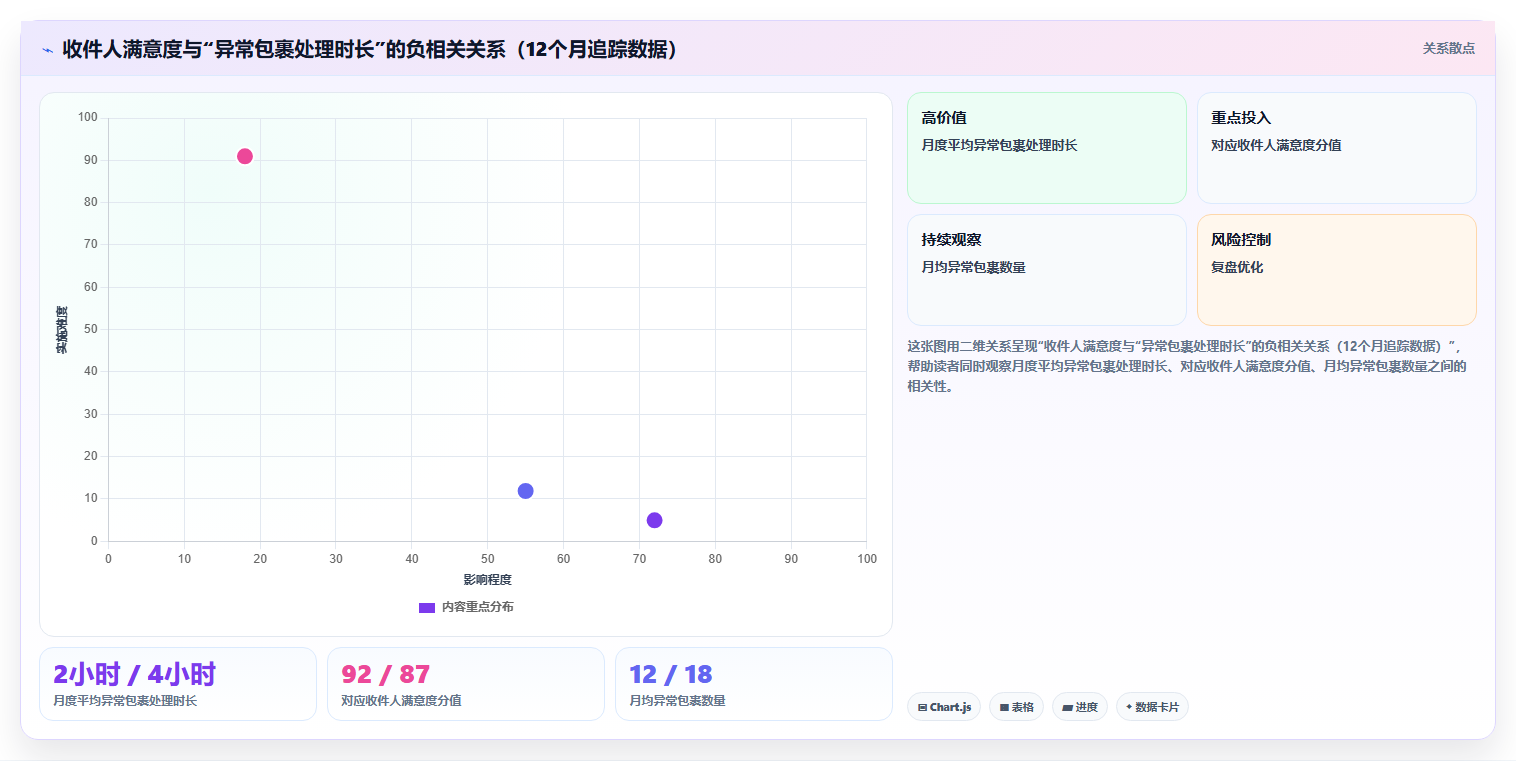This screenshot has width=1516, height=761.
Task: Click the 影响程度 x-axis title
Action: coord(487,580)
